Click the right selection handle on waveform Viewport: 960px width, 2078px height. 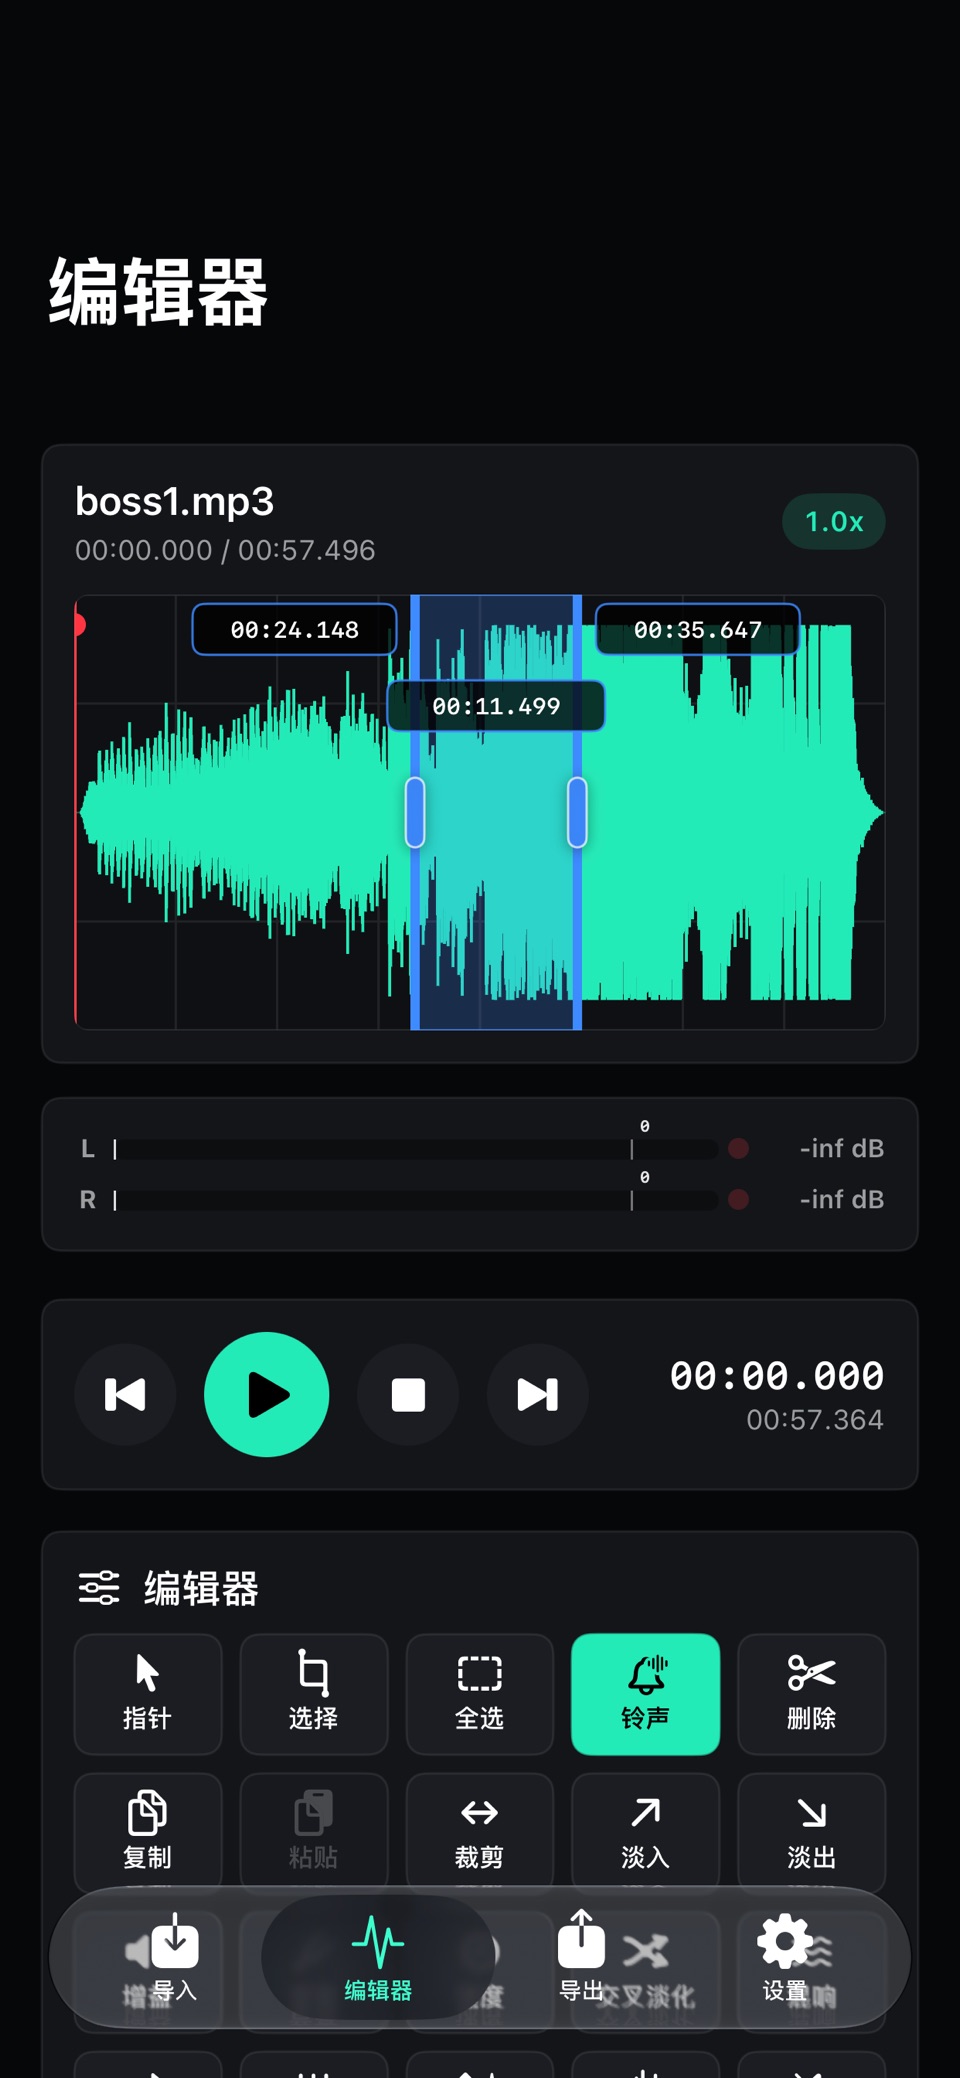pyautogui.click(x=577, y=812)
